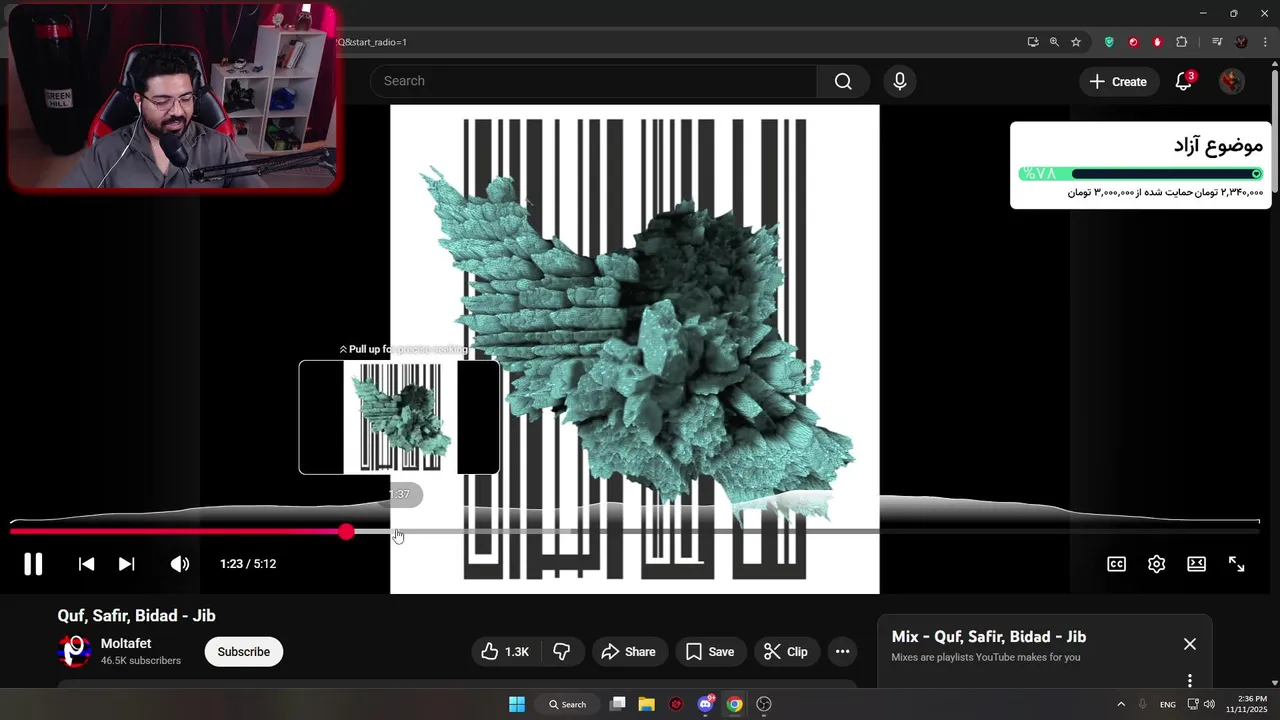Open the red app icon on the taskbar
The width and height of the screenshot is (1280, 720).
pyautogui.click(x=676, y=704)
